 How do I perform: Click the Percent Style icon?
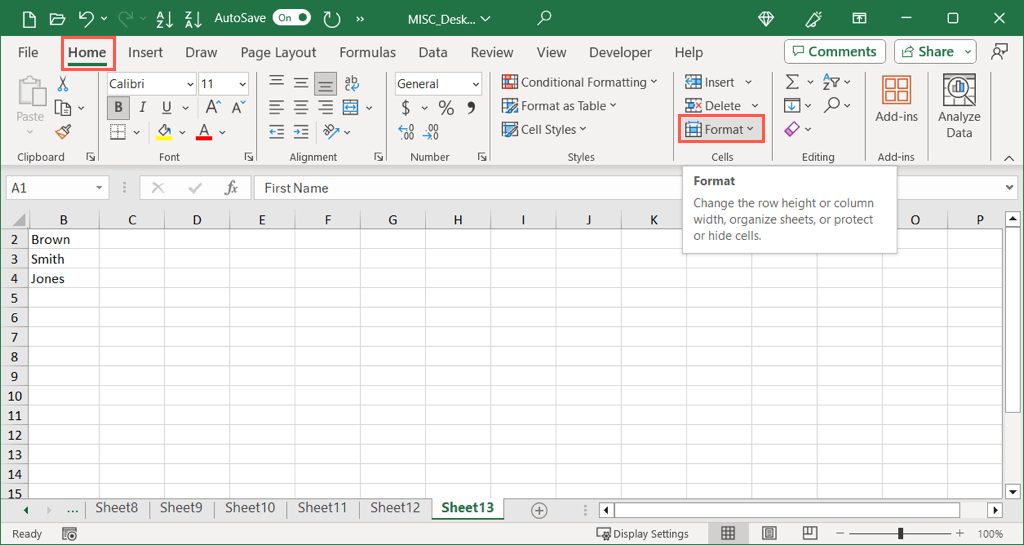(446, 108)
